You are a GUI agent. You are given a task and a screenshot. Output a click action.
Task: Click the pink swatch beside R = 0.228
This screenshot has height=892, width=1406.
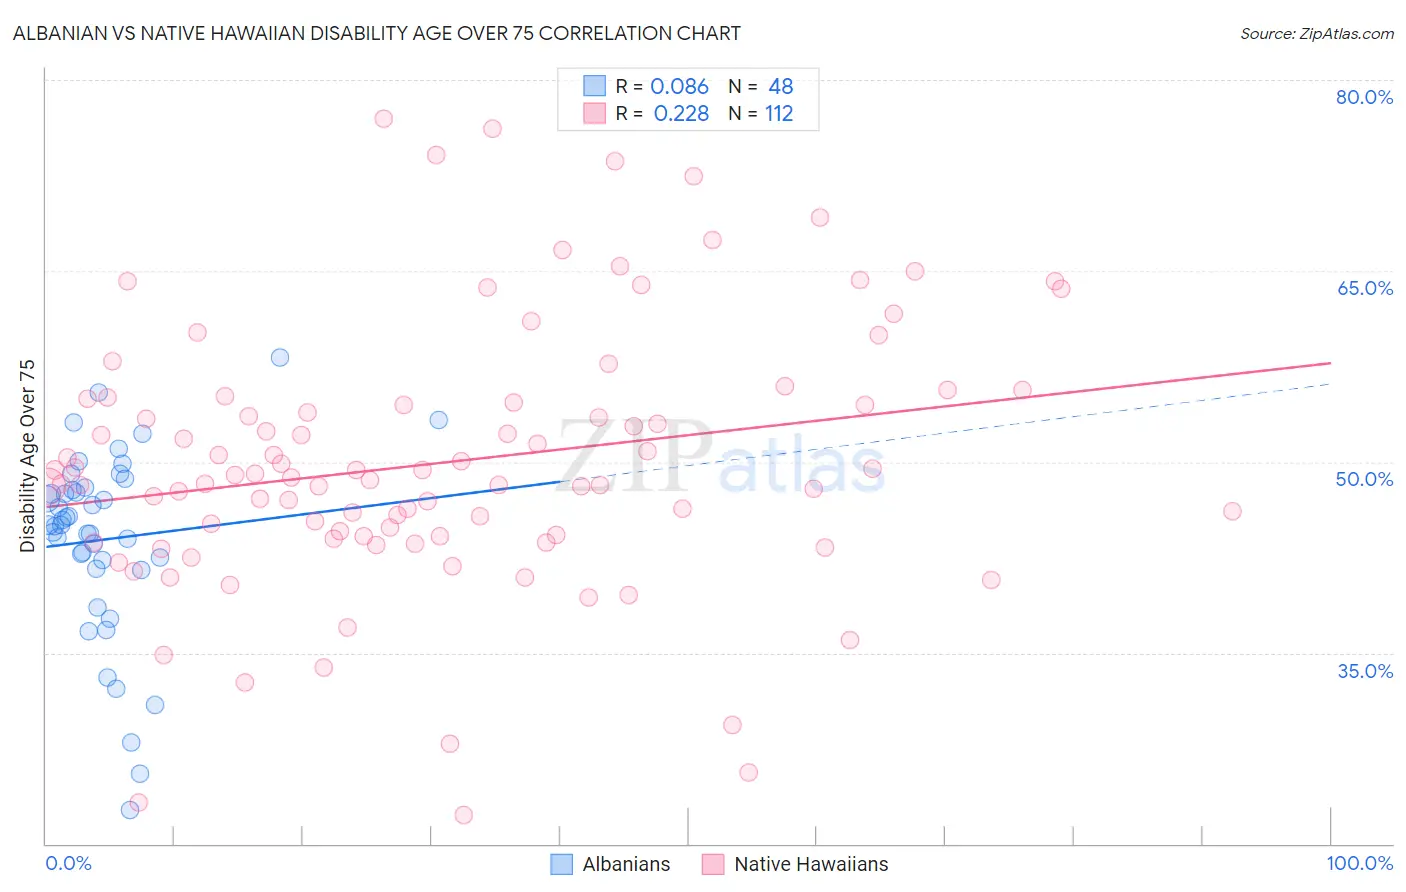(595, 113)
